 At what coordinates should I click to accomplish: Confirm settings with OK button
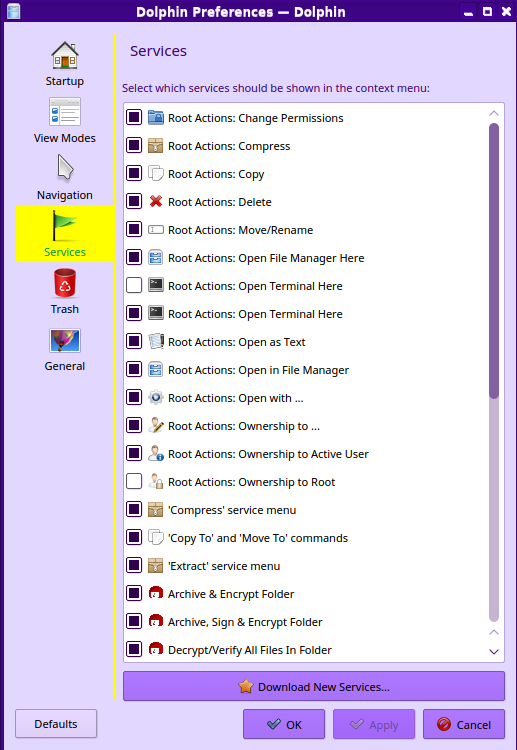point(284,724)
